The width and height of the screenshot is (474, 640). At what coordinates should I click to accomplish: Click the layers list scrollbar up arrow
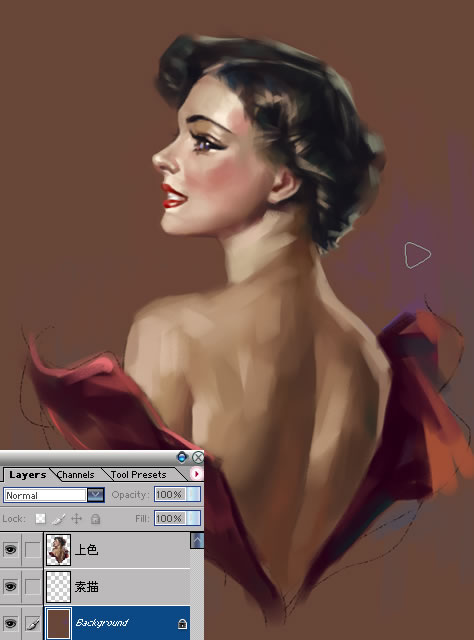click(x=197, y=540)
